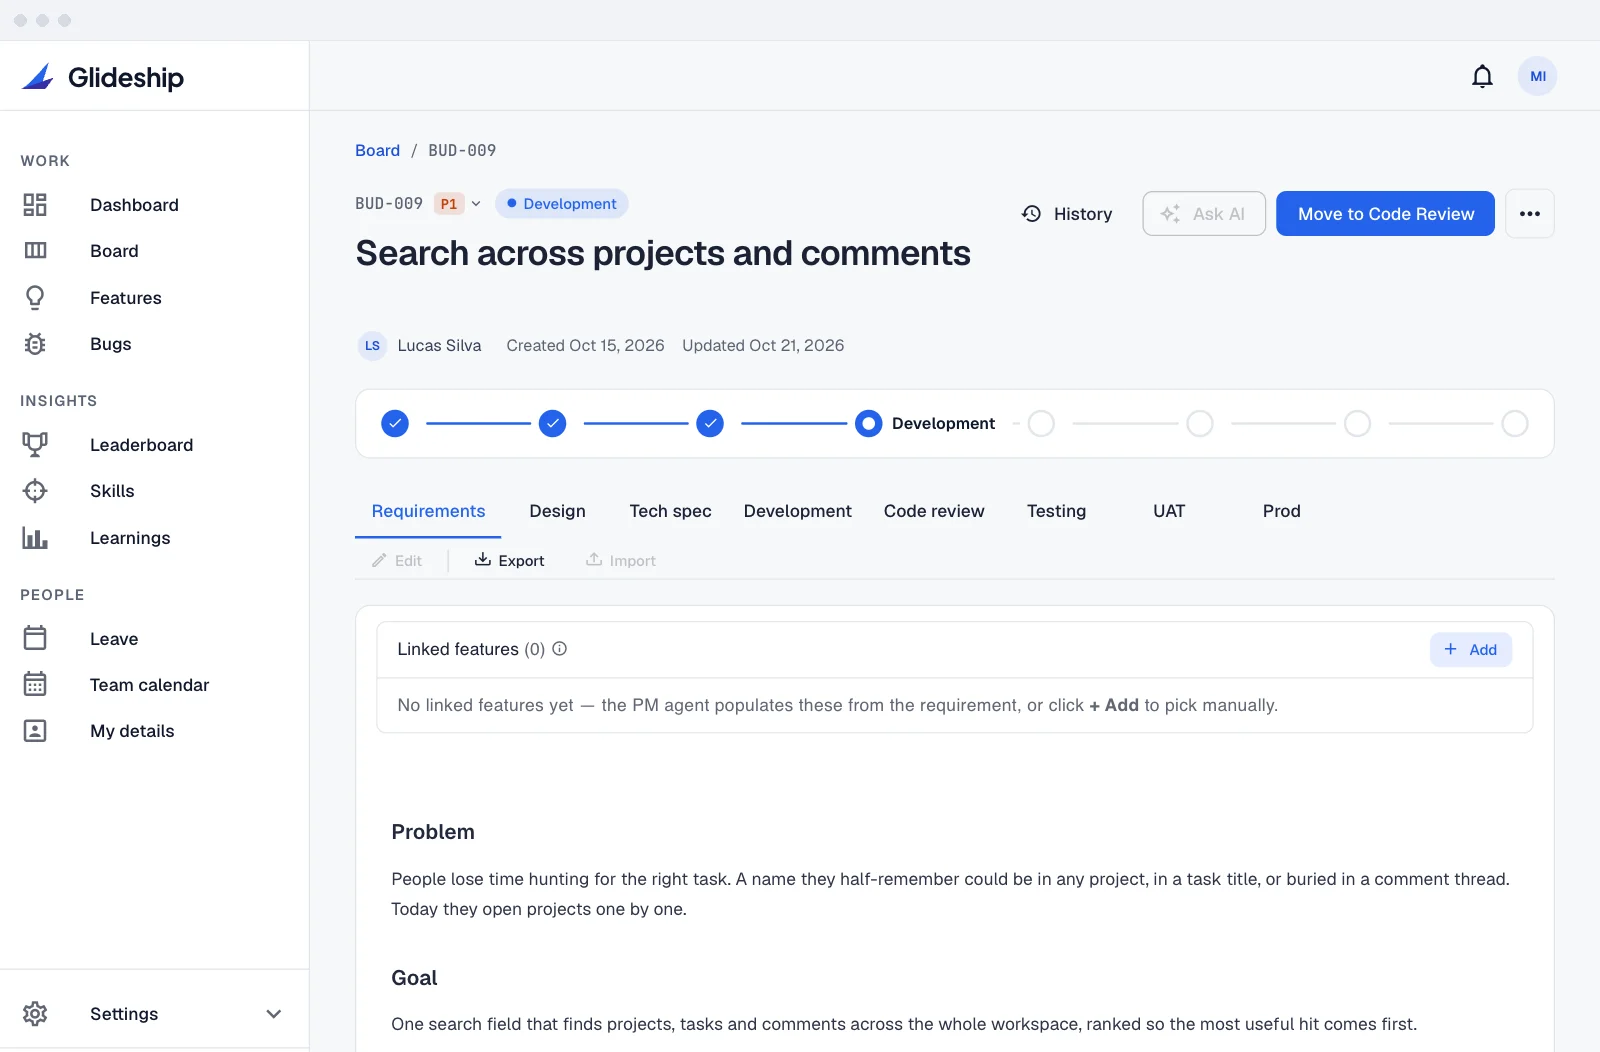Switch to the Tech spec tab

(x=670, y=511)
